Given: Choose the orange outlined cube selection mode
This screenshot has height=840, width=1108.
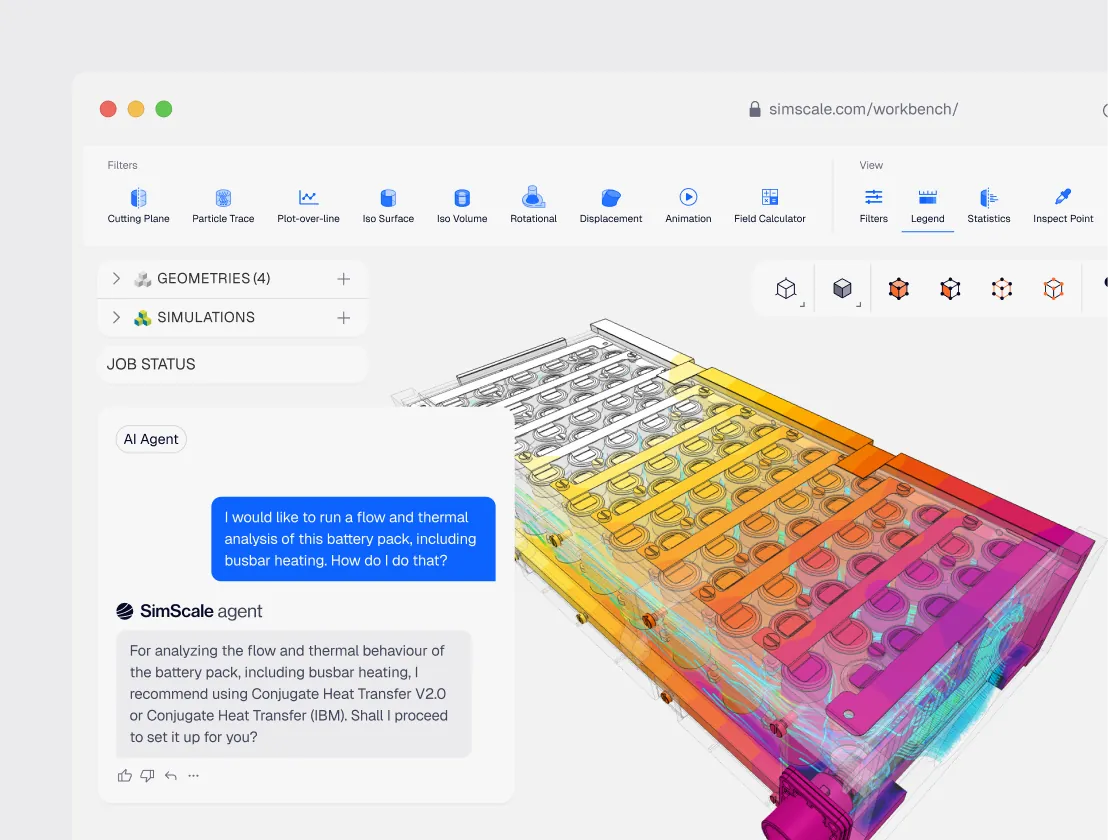Looking at the screenshot, I should point(1054,288).
